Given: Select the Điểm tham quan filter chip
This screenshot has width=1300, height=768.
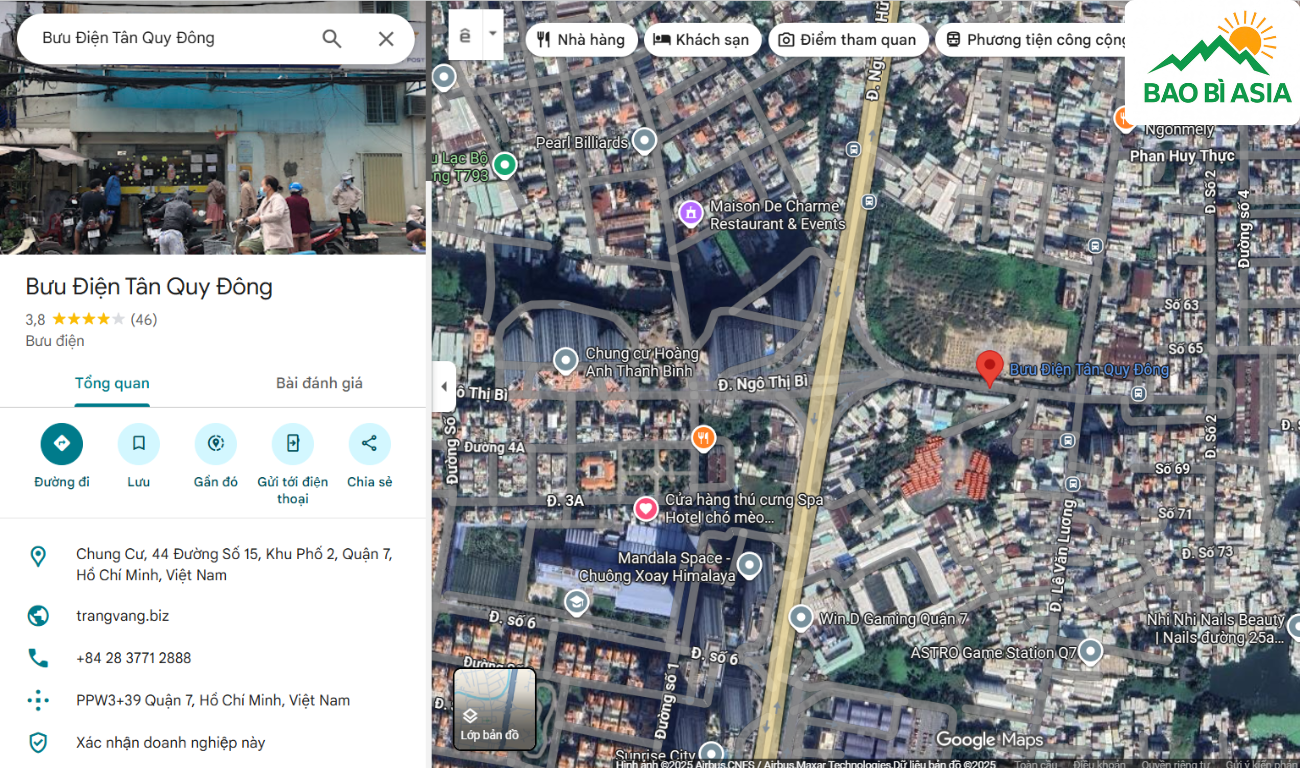Looking at the screenshot, I should 847,40.
